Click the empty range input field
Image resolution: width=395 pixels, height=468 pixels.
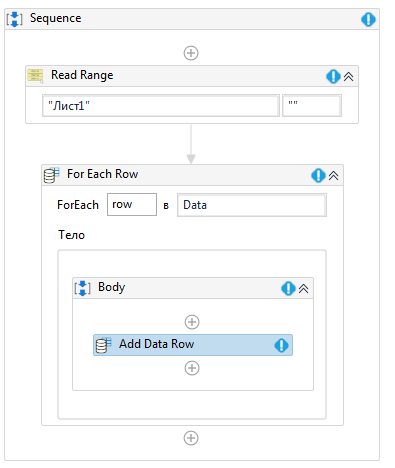click(312, 106)
